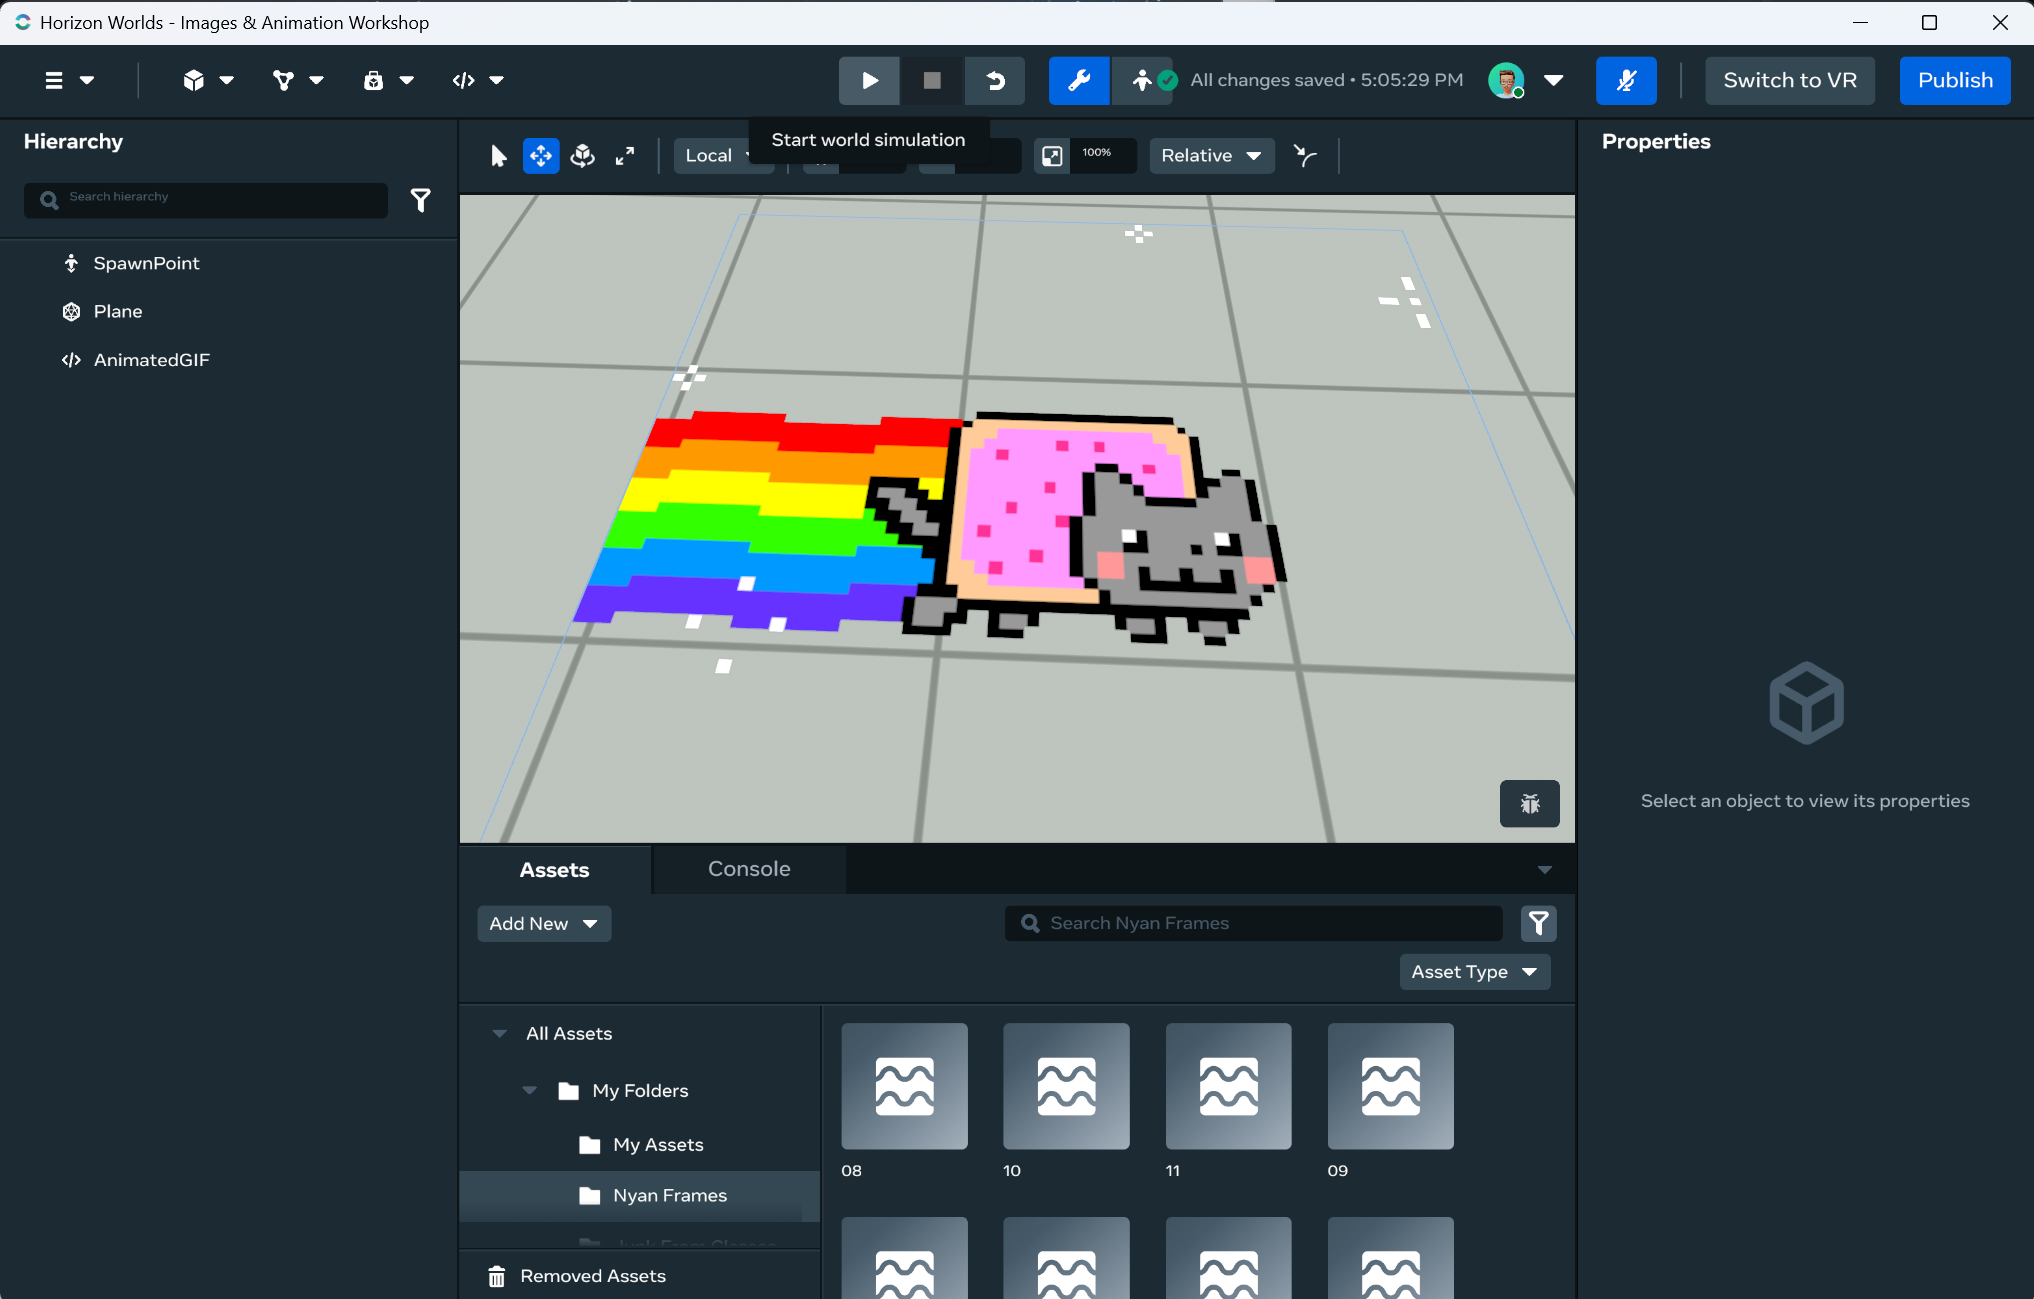This screenshot has height=1299, width=2034.
Task: Open the assets filter funnel button
Action: (x=1538, y=924)
